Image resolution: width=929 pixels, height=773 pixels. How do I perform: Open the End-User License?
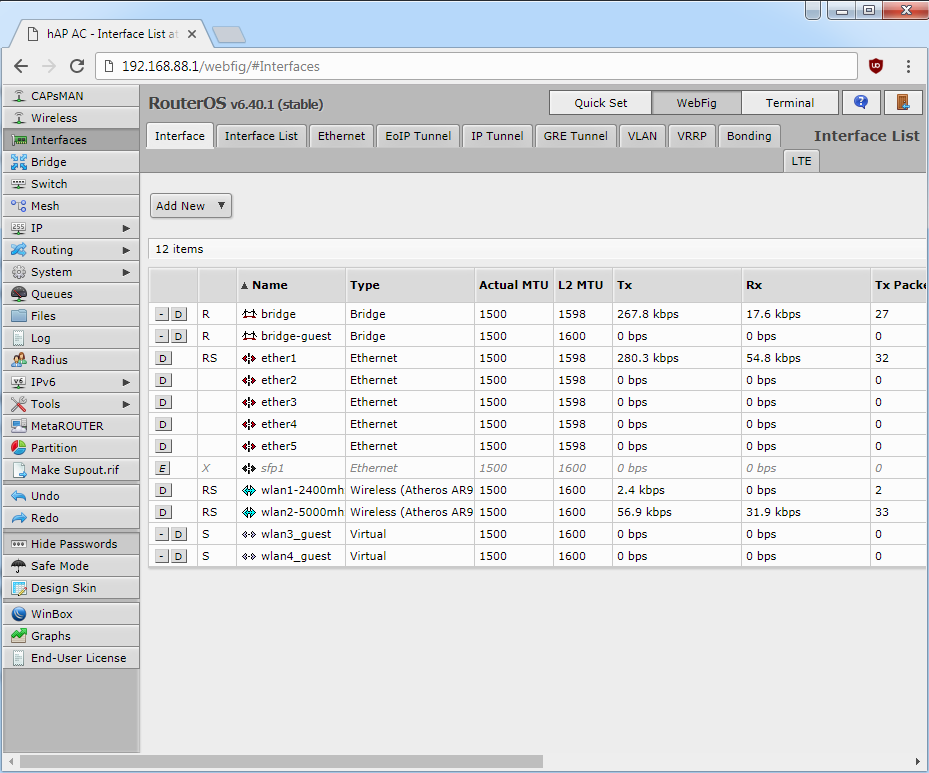pos(71,657)
